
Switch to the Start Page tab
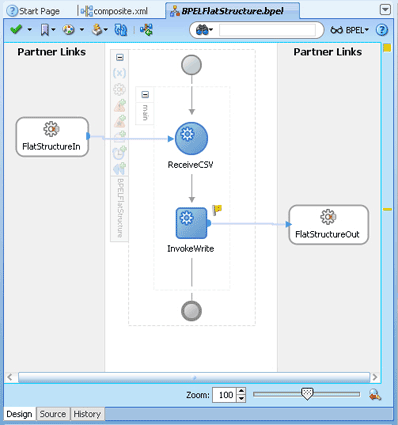point(33,11)
